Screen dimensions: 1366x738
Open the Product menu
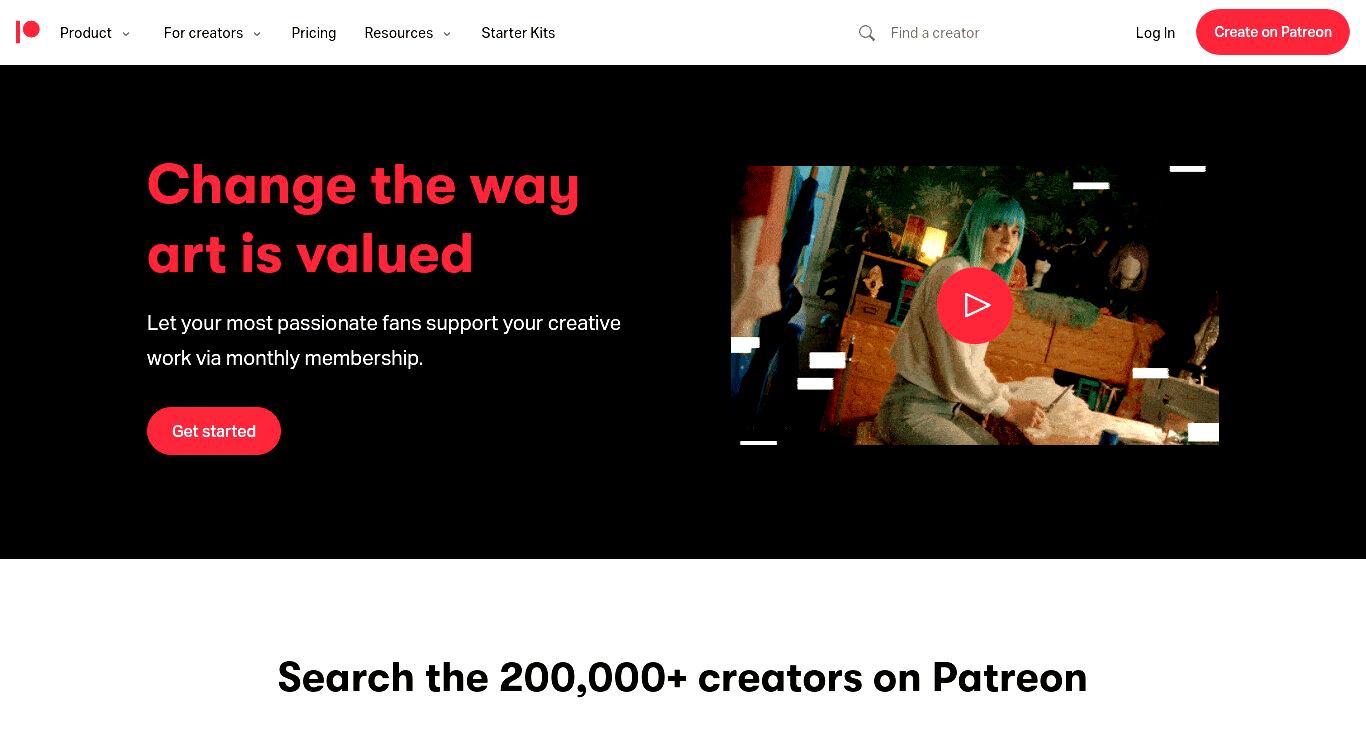tap(86, 33)
